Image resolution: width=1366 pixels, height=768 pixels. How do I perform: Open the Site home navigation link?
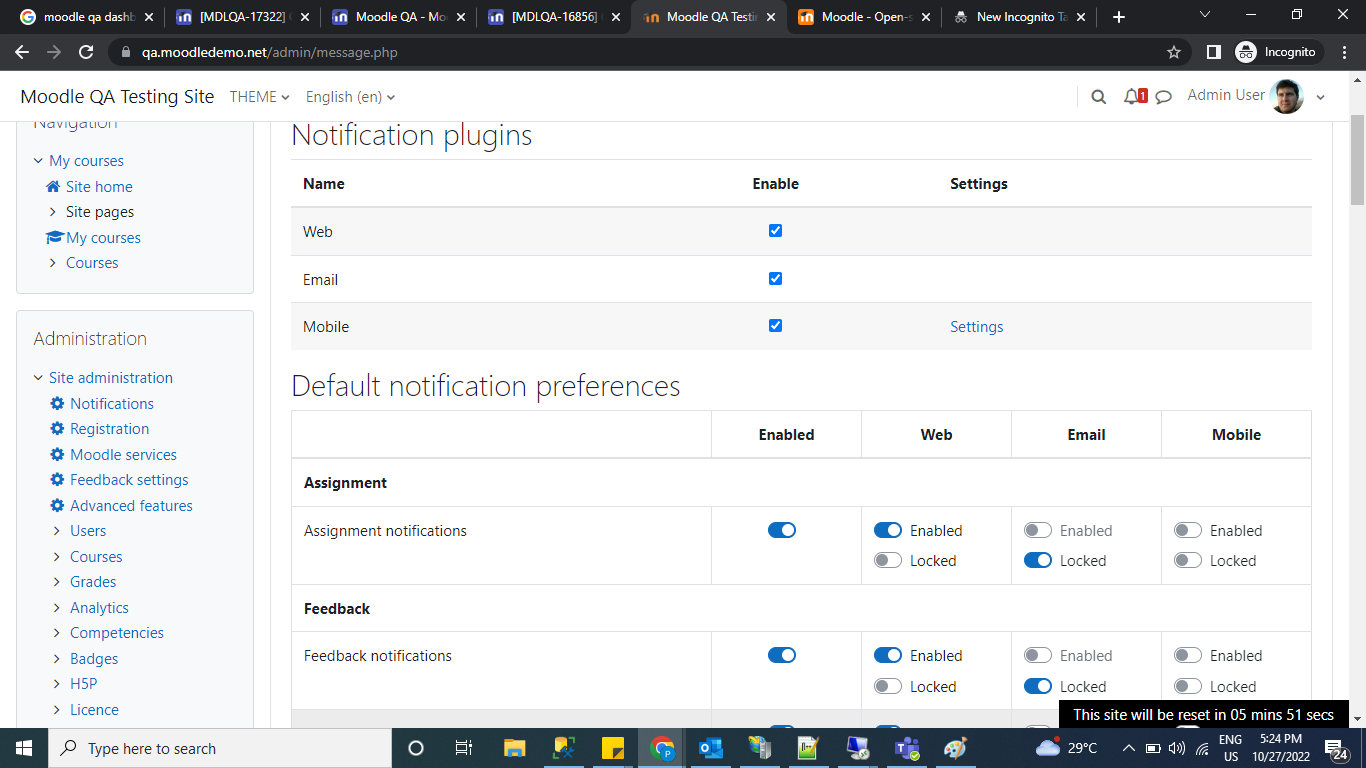99,186
